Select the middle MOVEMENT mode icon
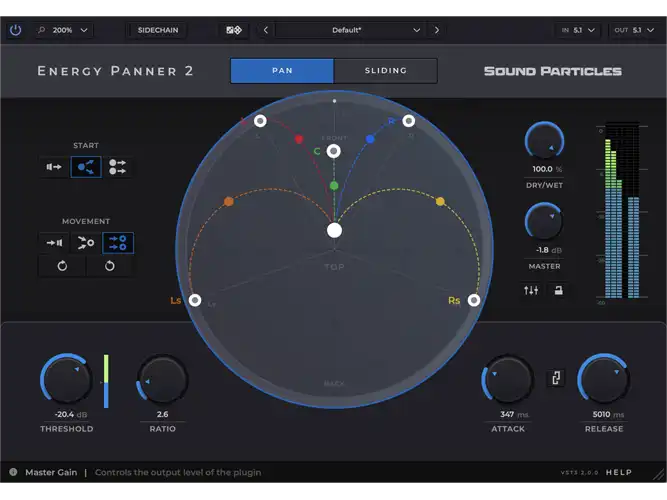 pos(86,243)
